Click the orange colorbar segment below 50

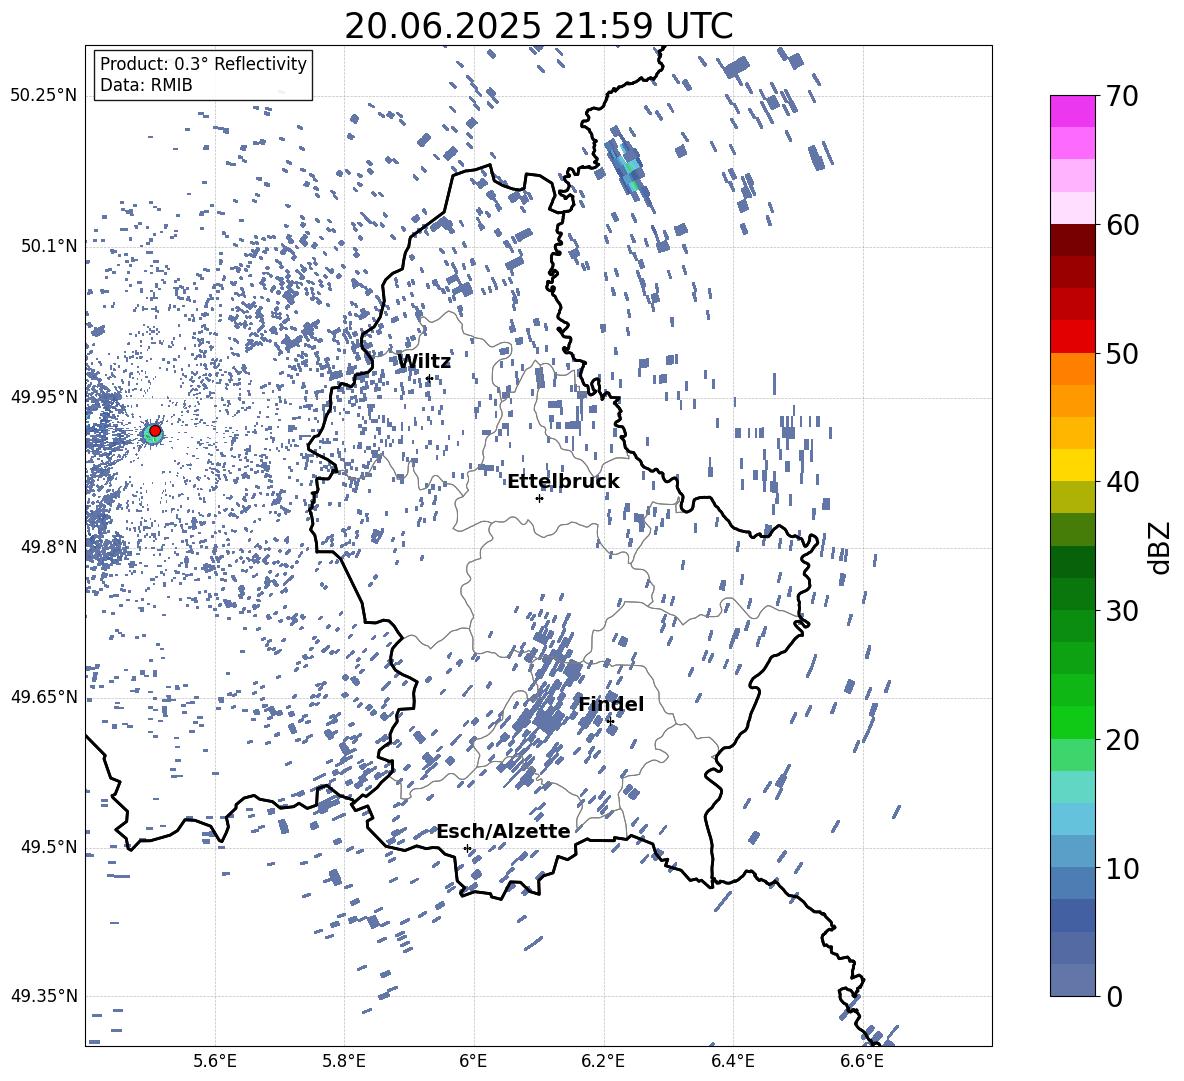(x=1073, y=369)
